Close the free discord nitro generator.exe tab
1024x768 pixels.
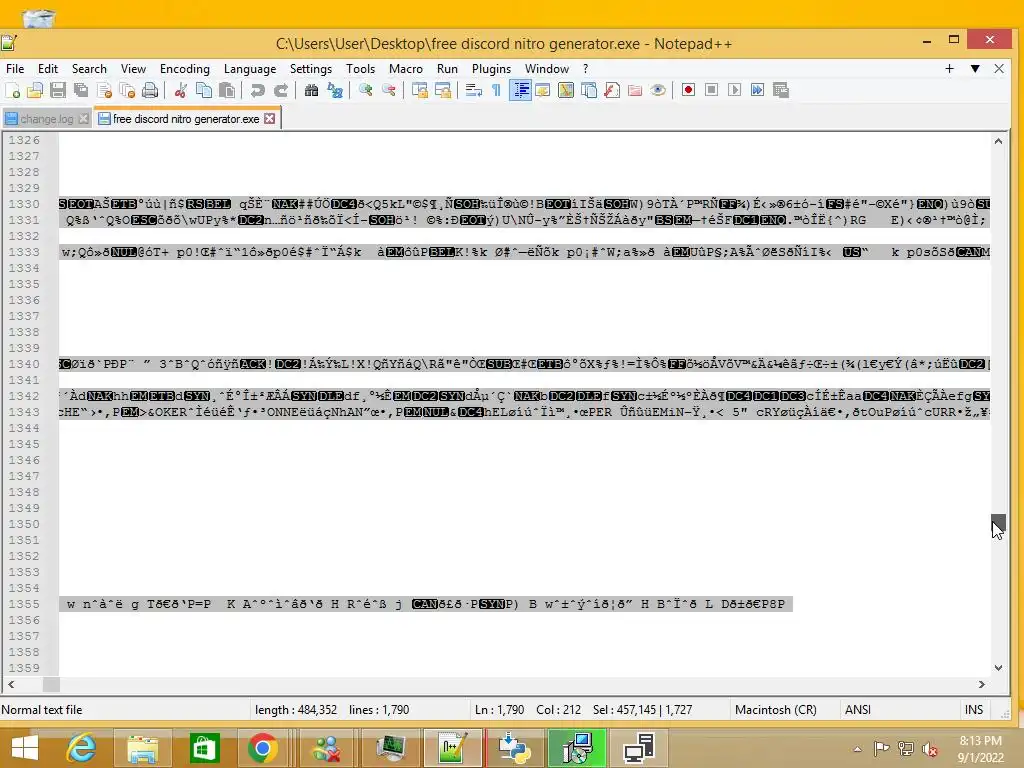270,119
